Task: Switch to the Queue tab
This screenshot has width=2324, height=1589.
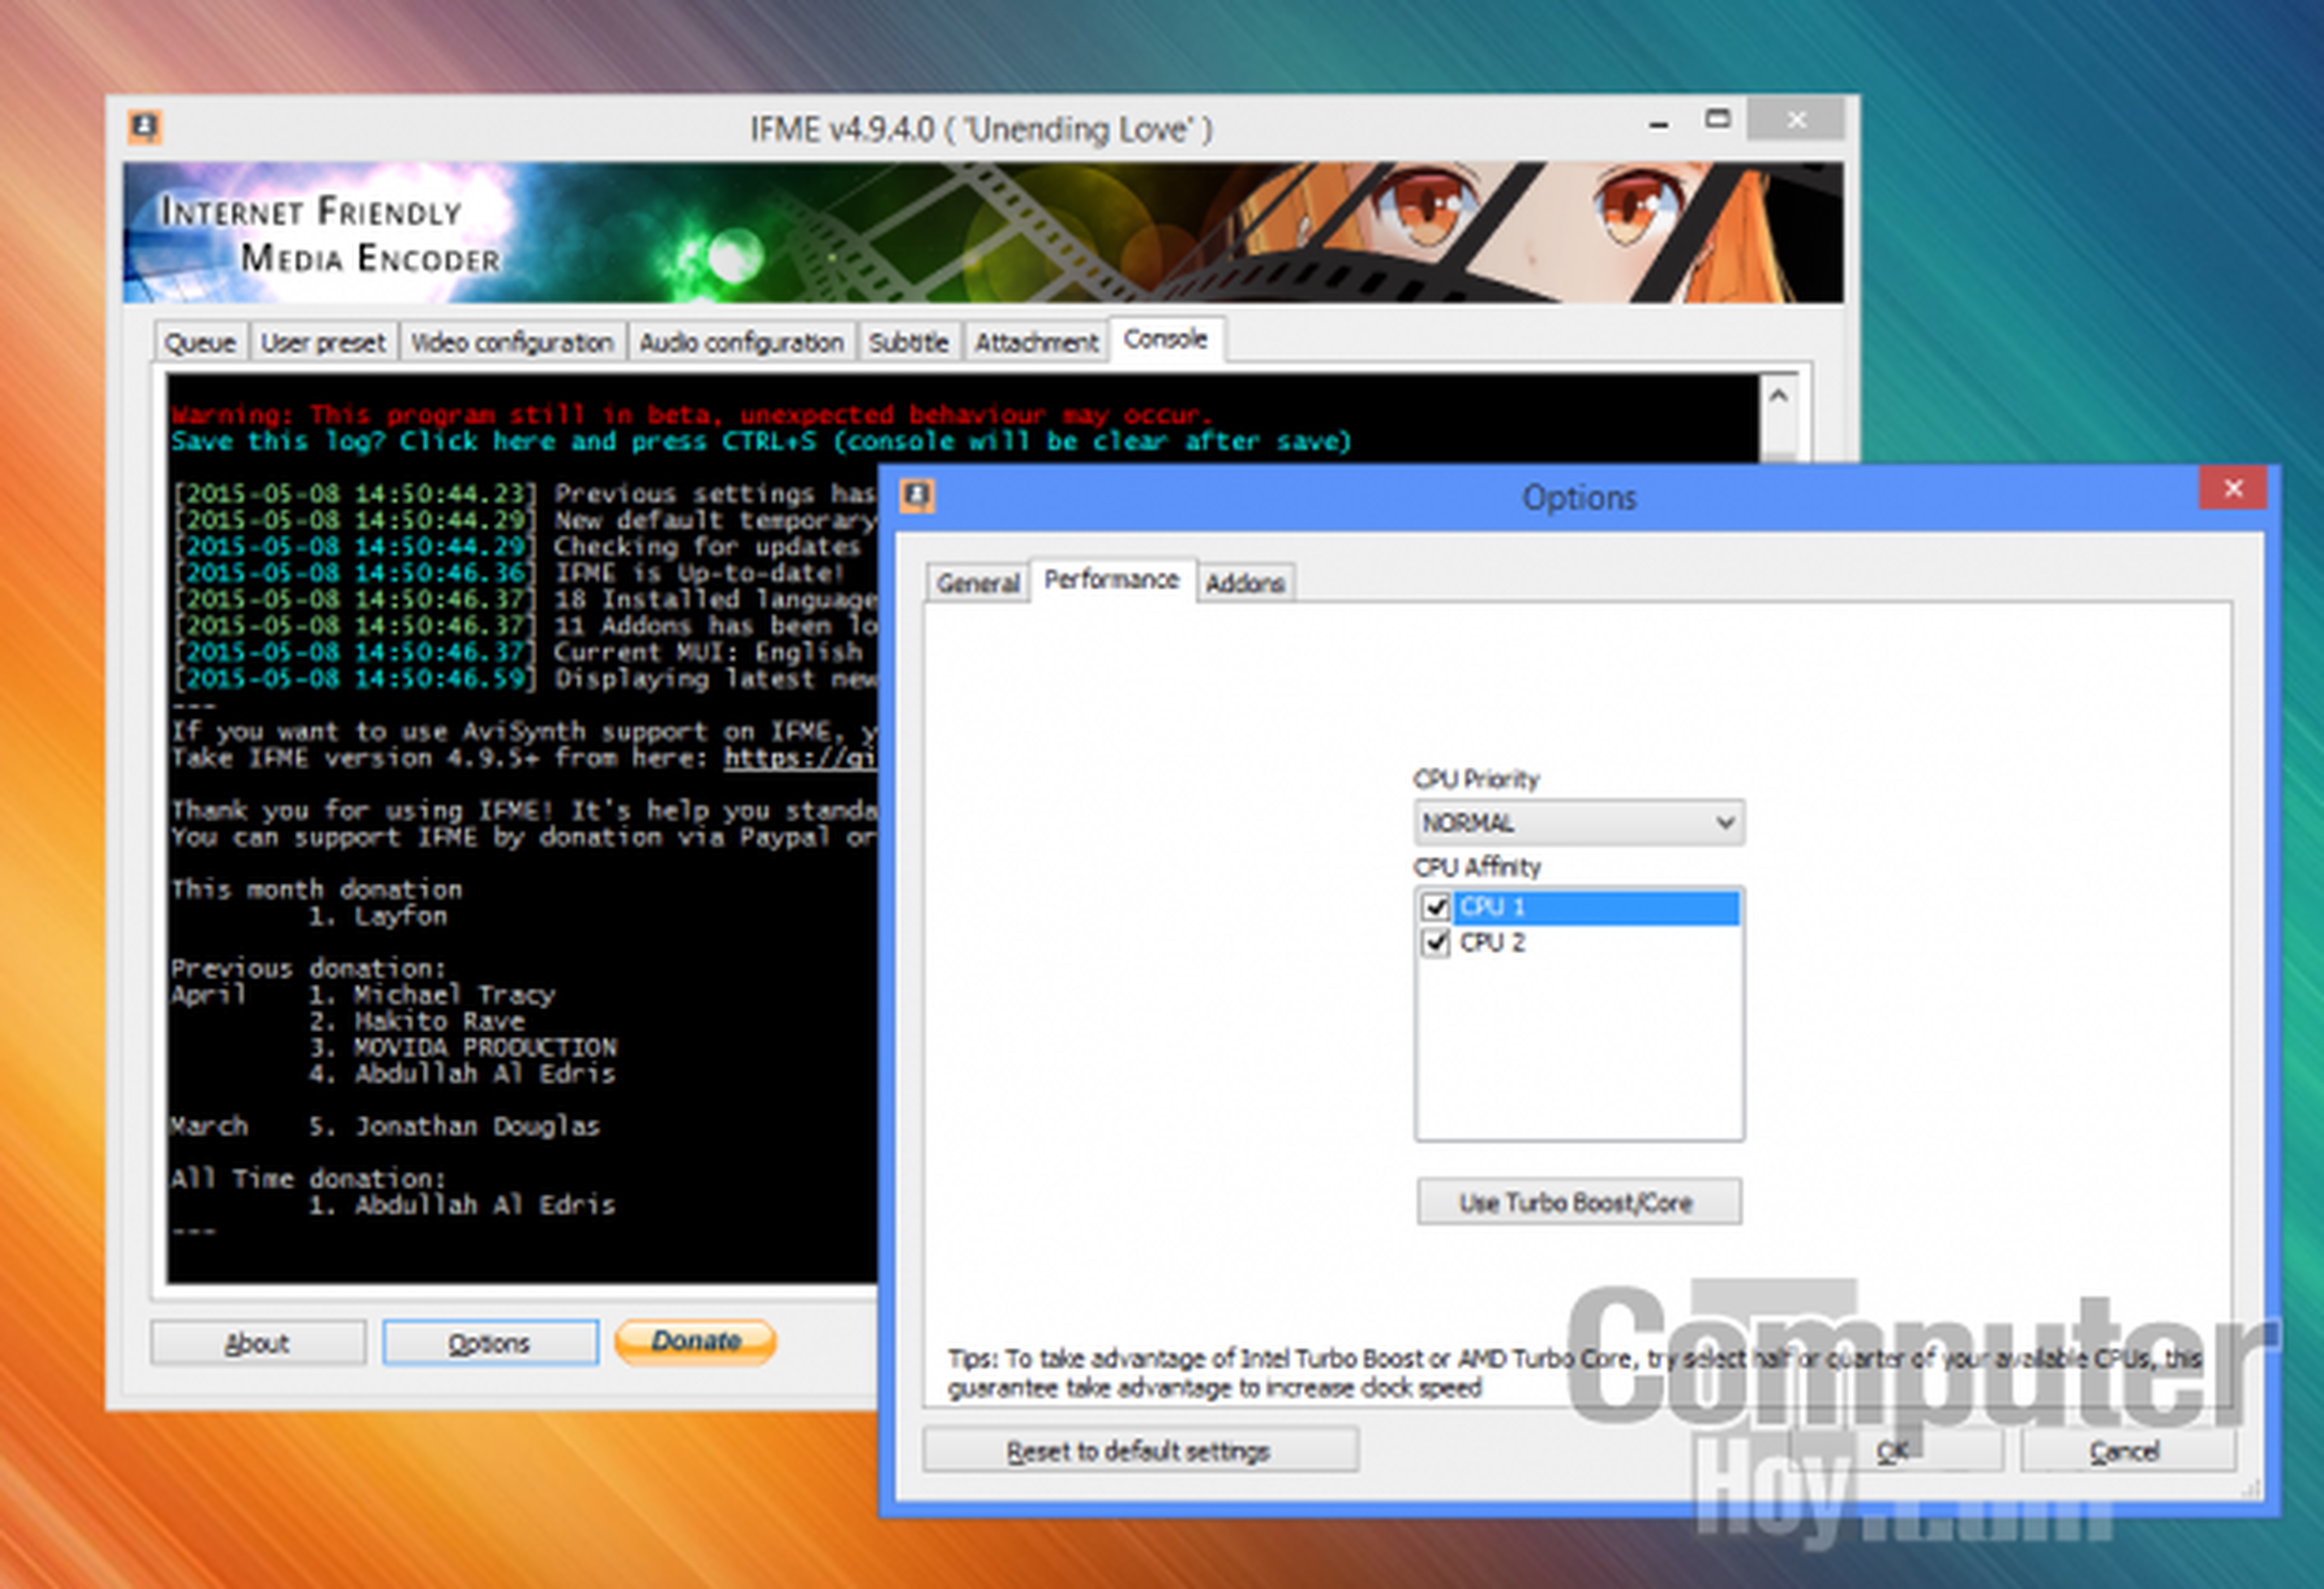Action: (x=200, y=343)
